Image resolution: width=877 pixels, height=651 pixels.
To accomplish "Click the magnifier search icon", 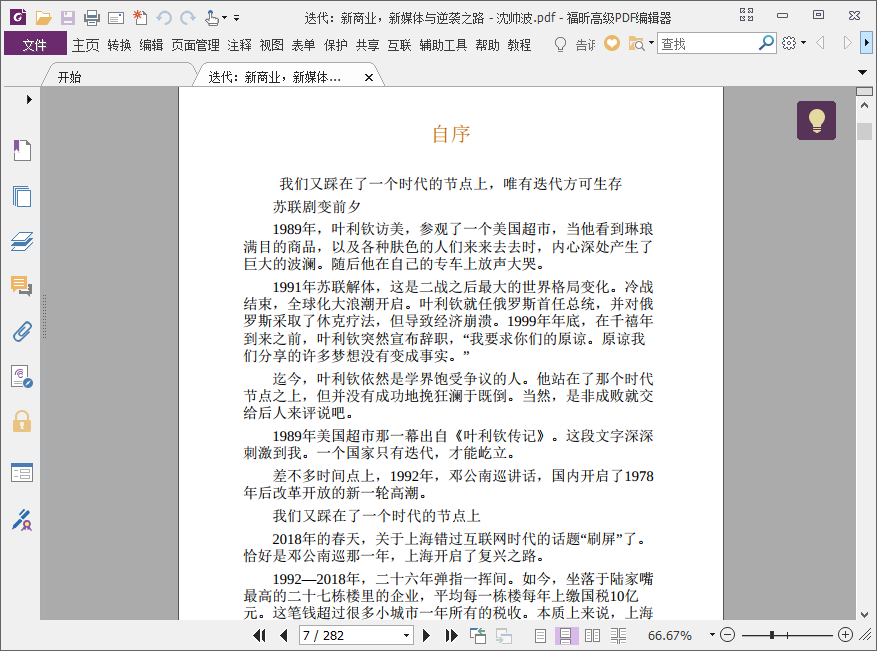I will 766,43.
